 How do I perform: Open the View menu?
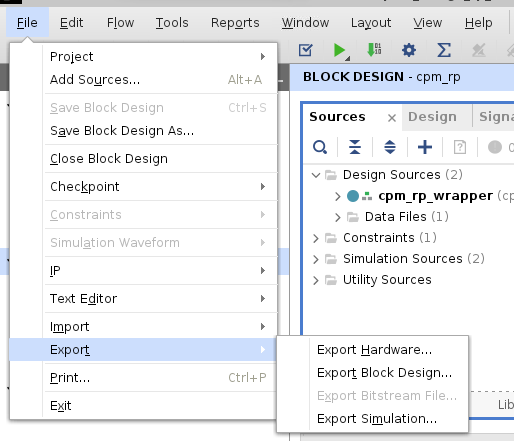428,23
